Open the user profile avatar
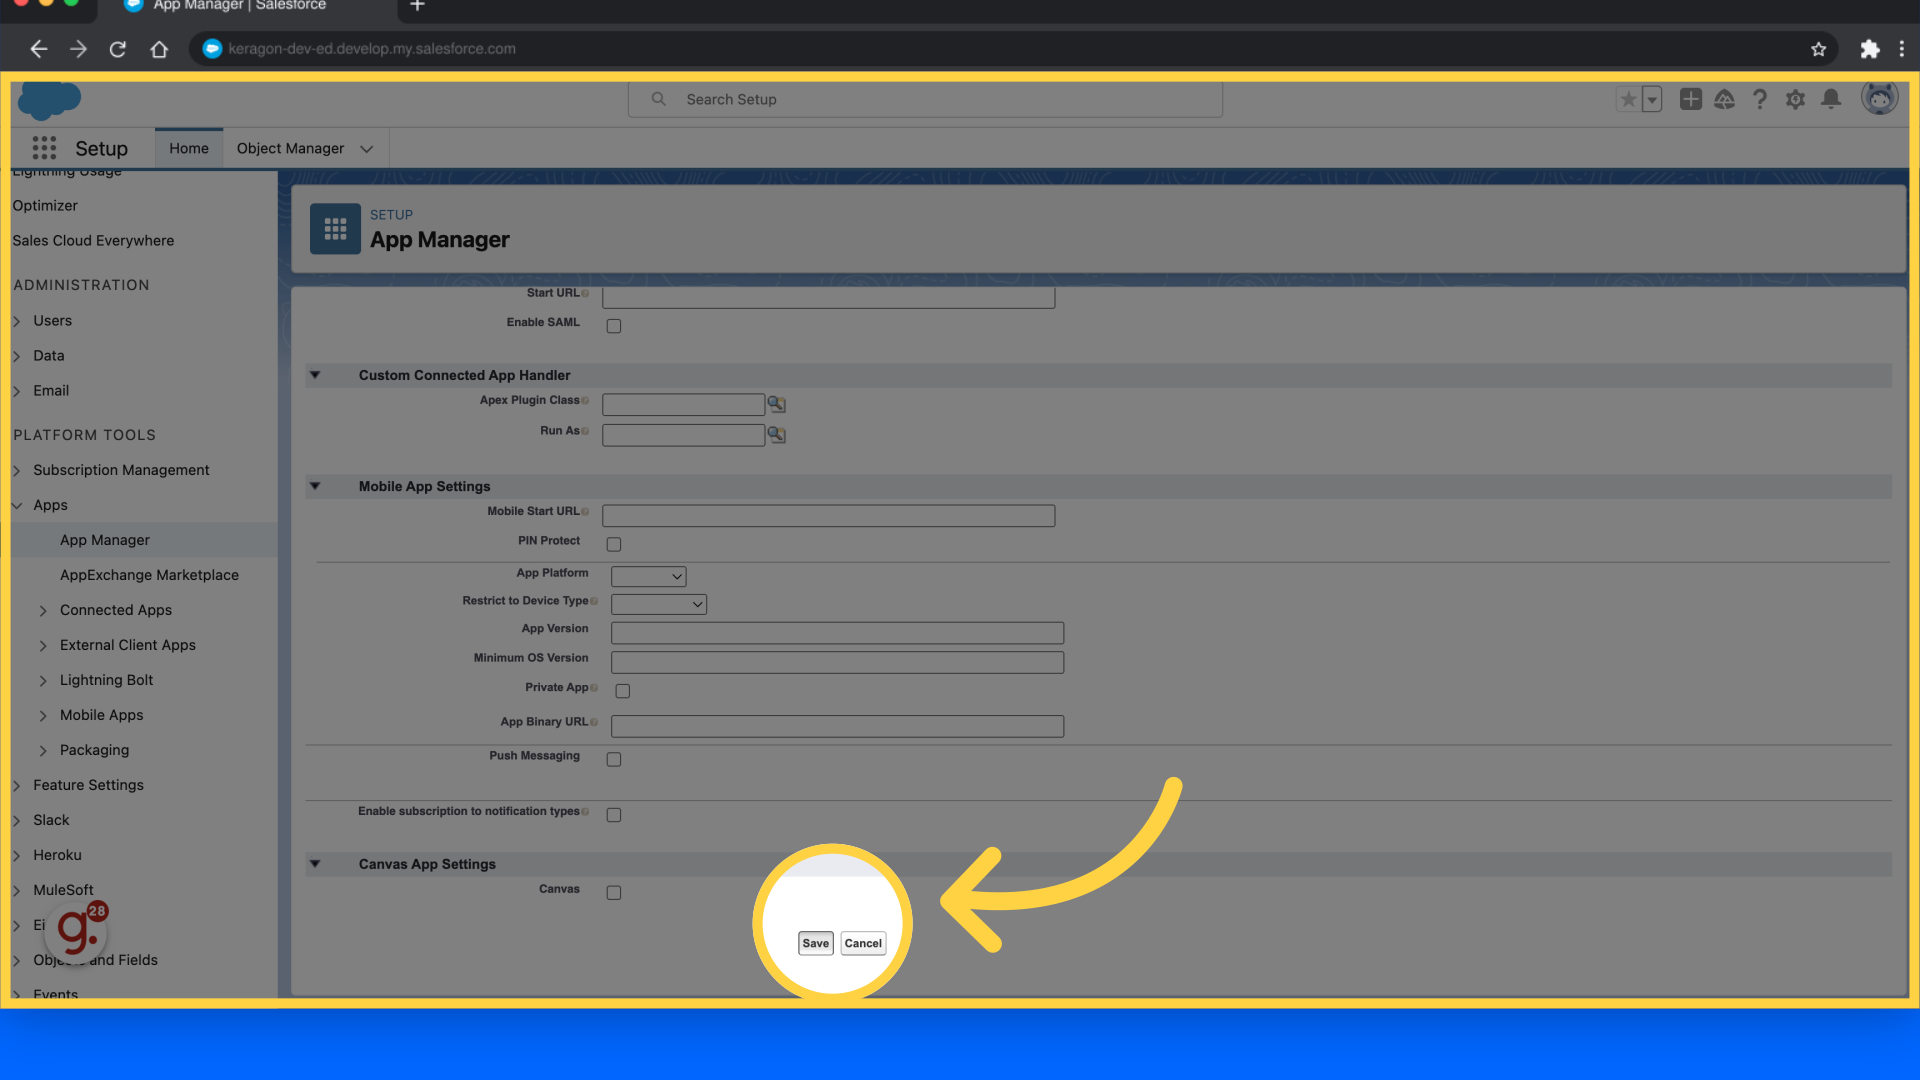 (1879, 98)
